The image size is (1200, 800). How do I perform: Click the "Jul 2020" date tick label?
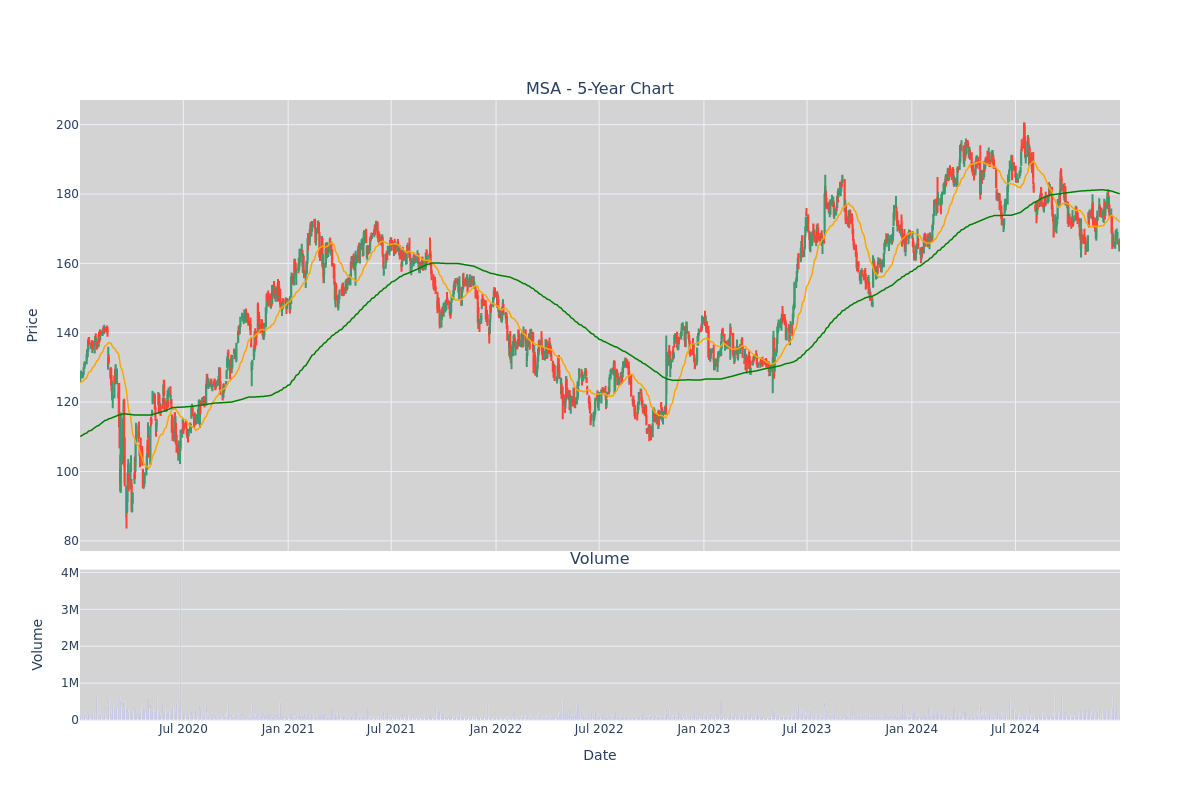coord(183,729)
